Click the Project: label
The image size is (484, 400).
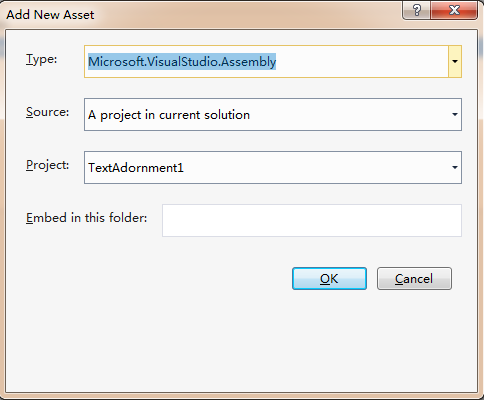click(48, 165)
